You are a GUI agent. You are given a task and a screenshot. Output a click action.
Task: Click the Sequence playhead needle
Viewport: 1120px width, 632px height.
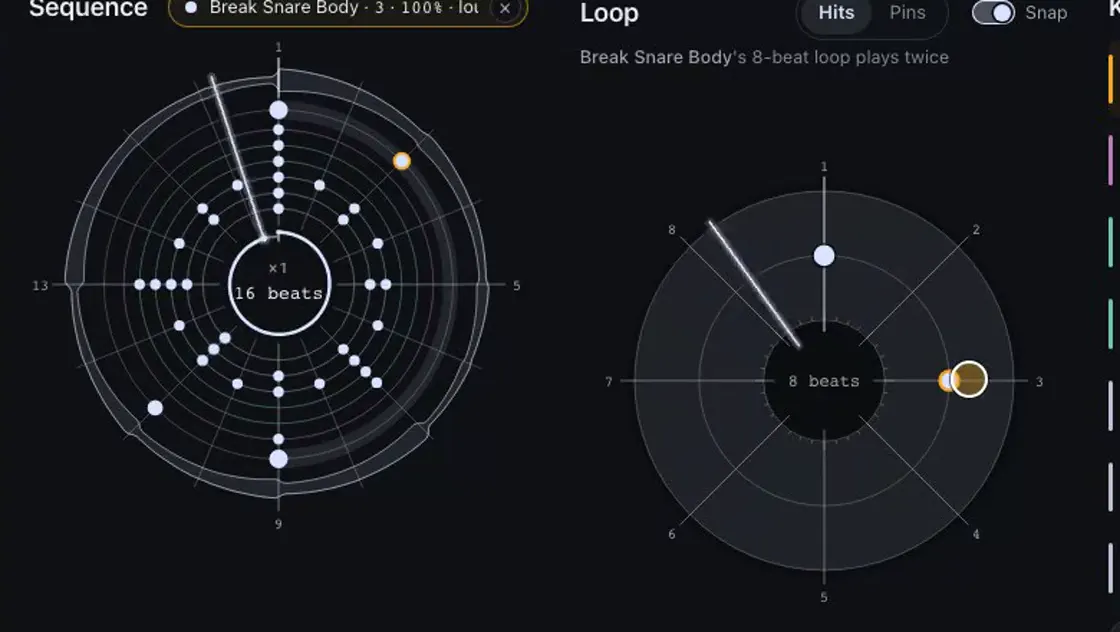(238, 157)
